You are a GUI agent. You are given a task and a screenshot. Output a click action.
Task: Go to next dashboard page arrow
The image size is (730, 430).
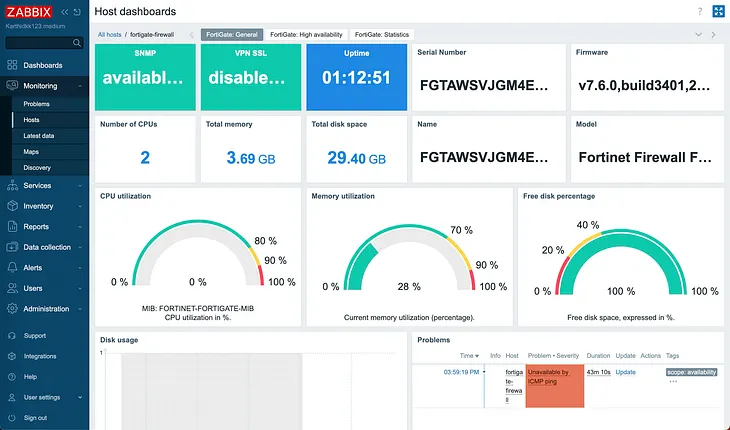coord(713,34)
